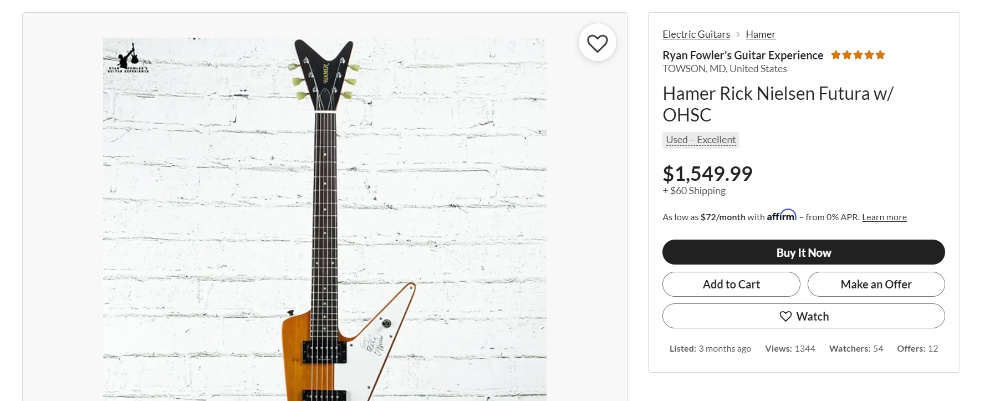1000x401 pixels.
Task: Click the Offers: 12 statistic
Action: [917, 349]
